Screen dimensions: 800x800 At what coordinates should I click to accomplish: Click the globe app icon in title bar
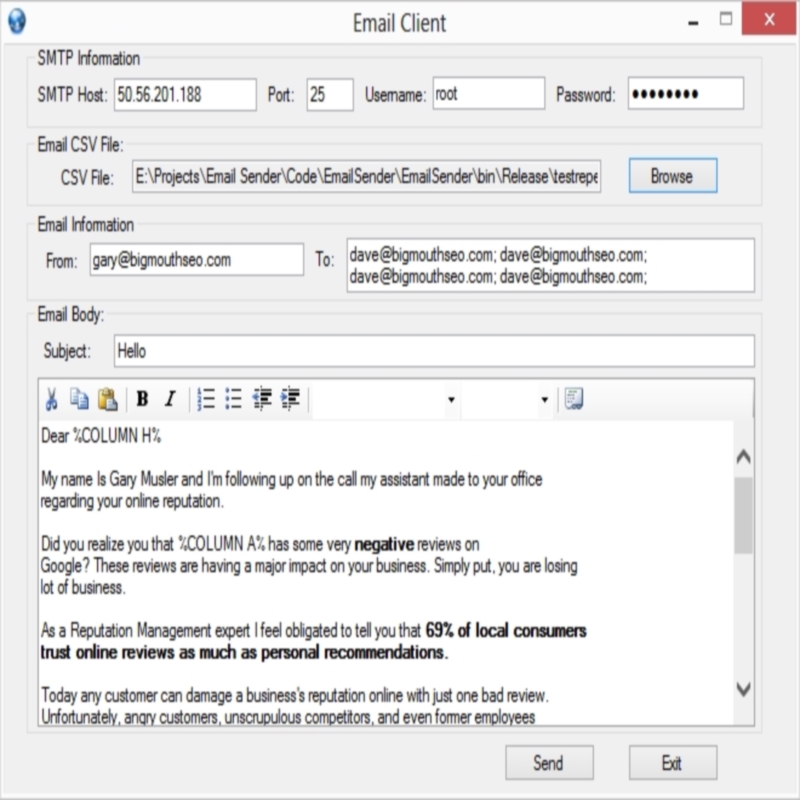pyautogui.click(x=17, y=21)
